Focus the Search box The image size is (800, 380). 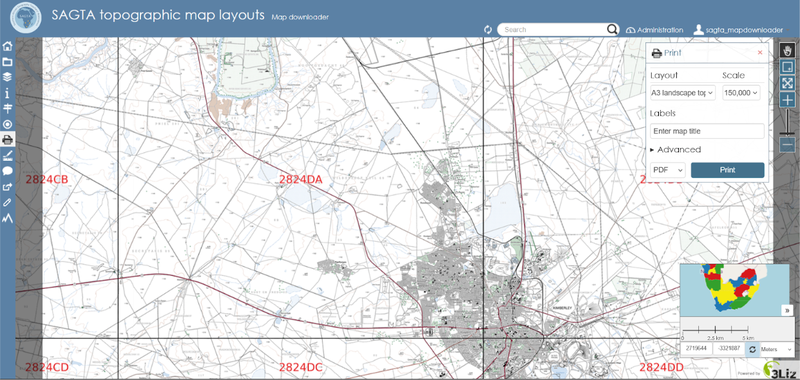tap(553, 30)
